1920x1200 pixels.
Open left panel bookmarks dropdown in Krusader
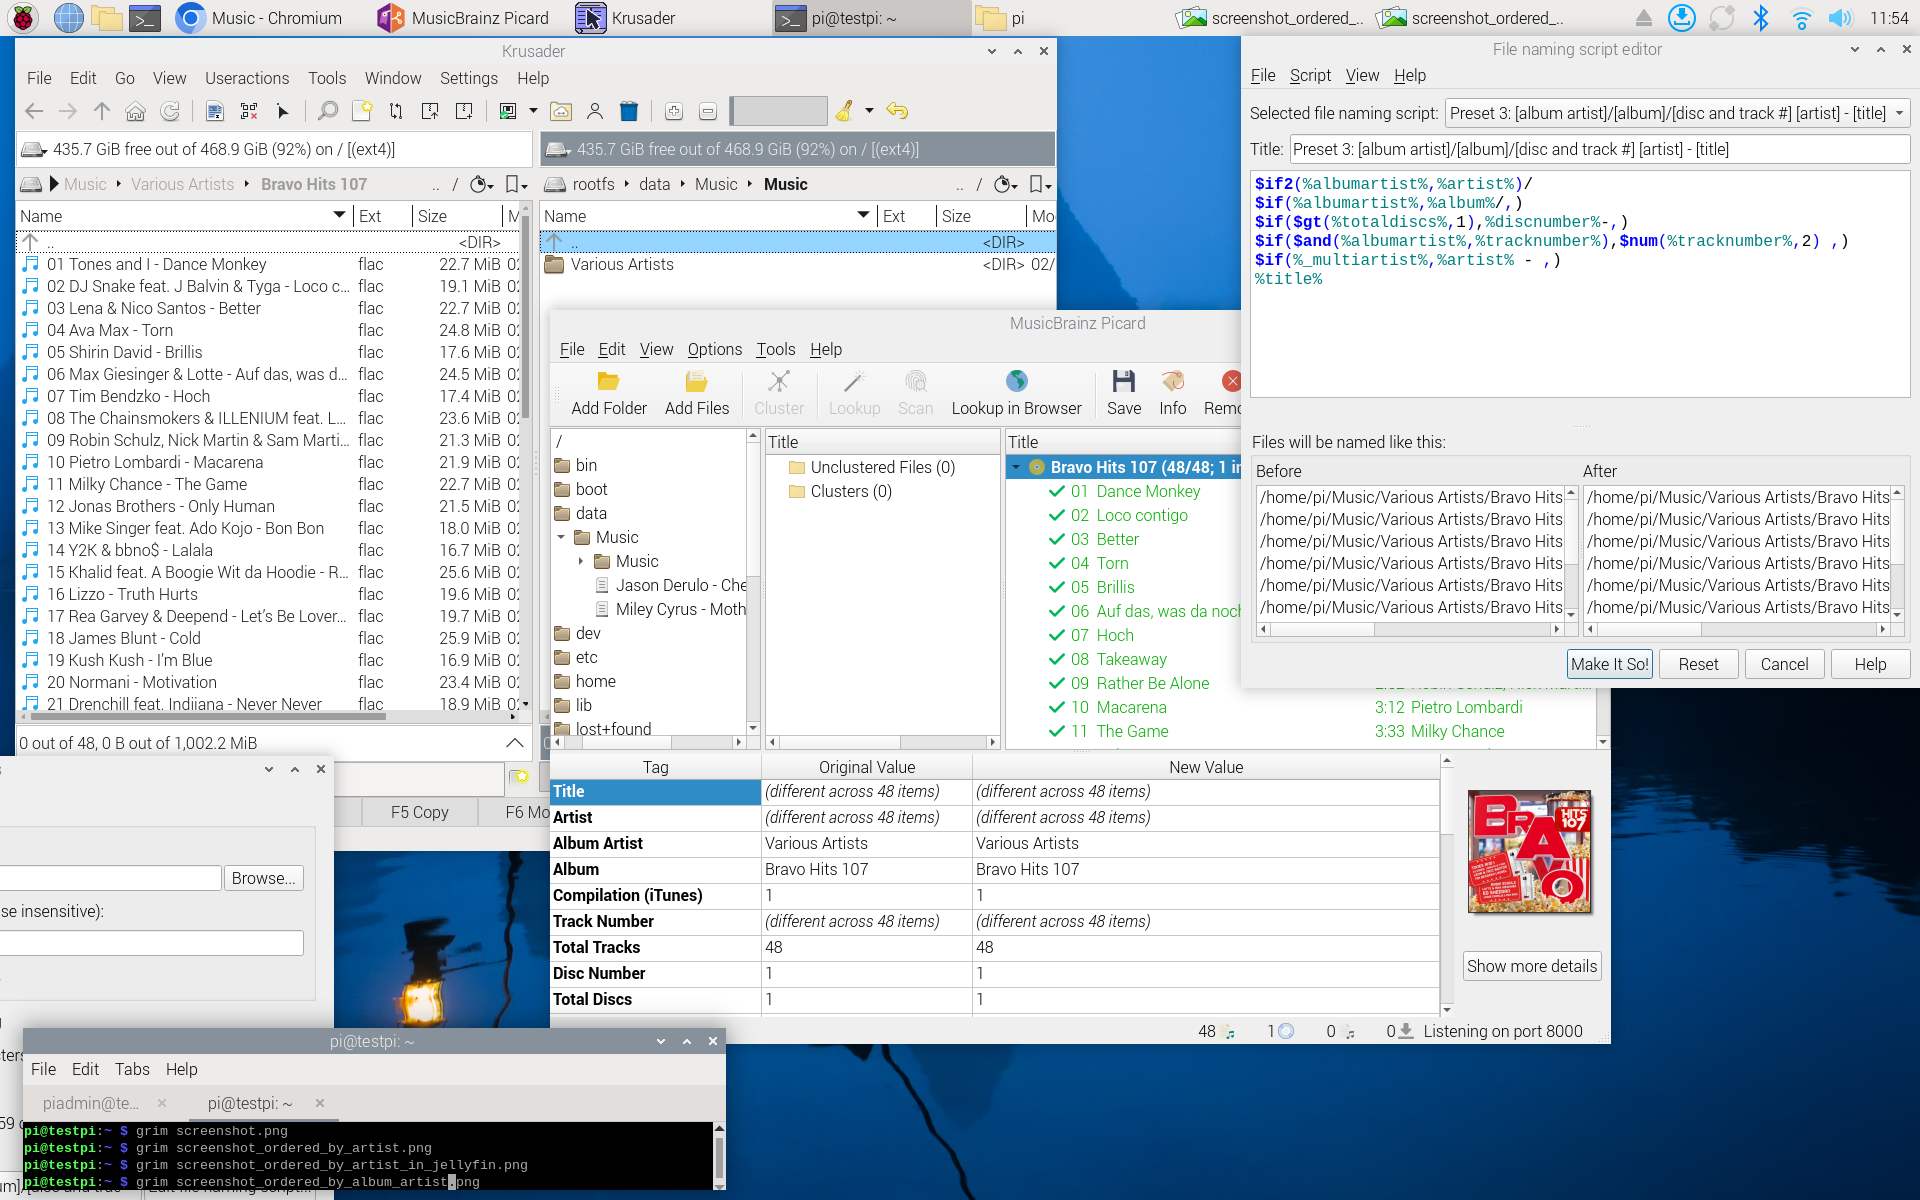pos(516,184)
